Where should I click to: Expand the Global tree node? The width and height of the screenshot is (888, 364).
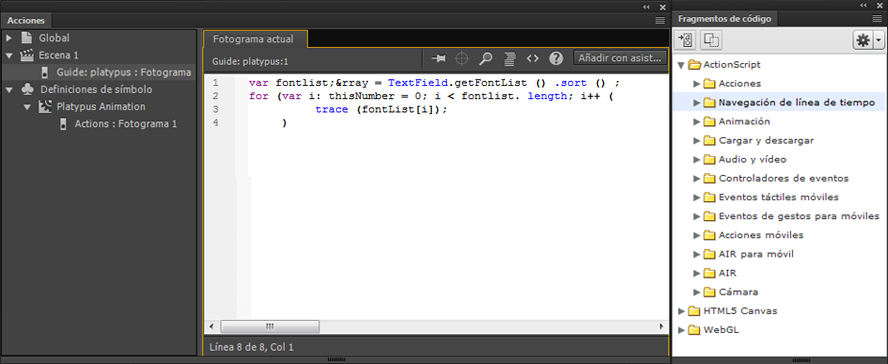coord(9,38)
